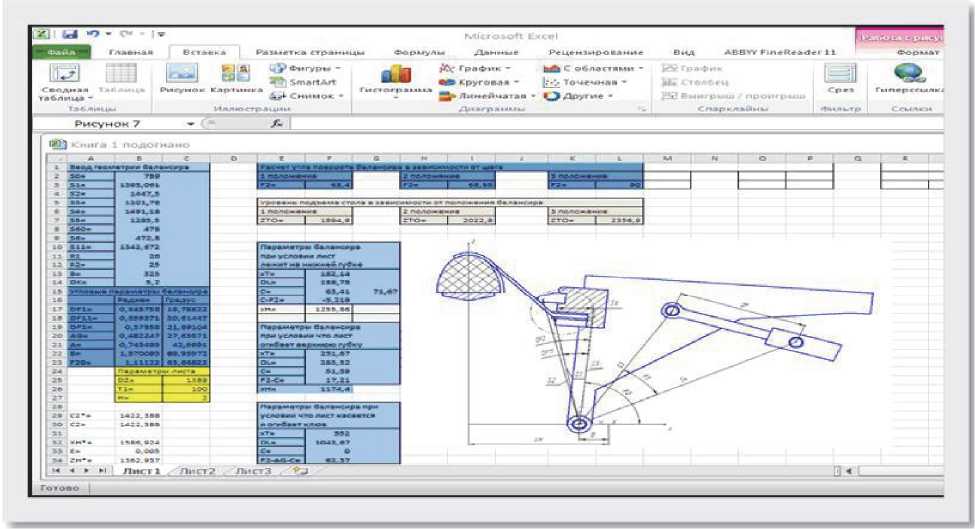Image resolution: width=975 pixels, height=529 pixels.
Task: Expand the Name Box dropdown arrow
Action: 193,123
